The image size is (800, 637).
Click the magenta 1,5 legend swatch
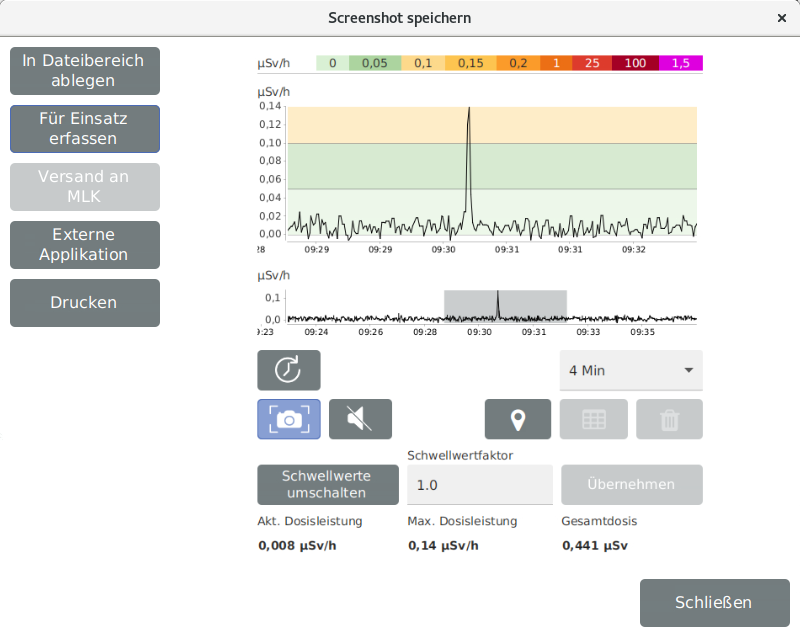tap(681, 63)
